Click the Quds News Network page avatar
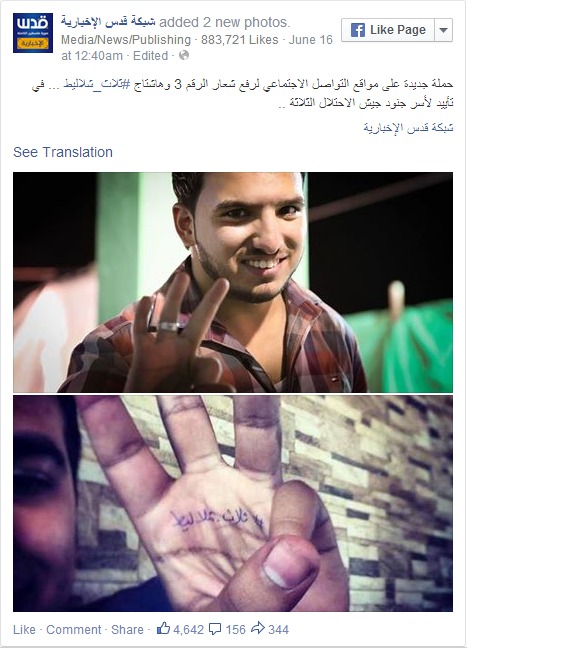The height and width of the screenshot is (648, 564). point(33,33)
